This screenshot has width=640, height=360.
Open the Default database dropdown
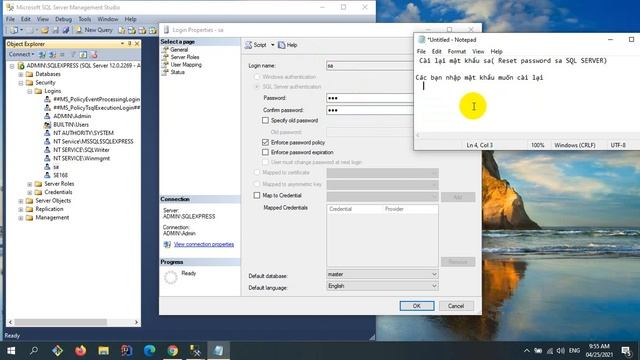click(382, 274)
